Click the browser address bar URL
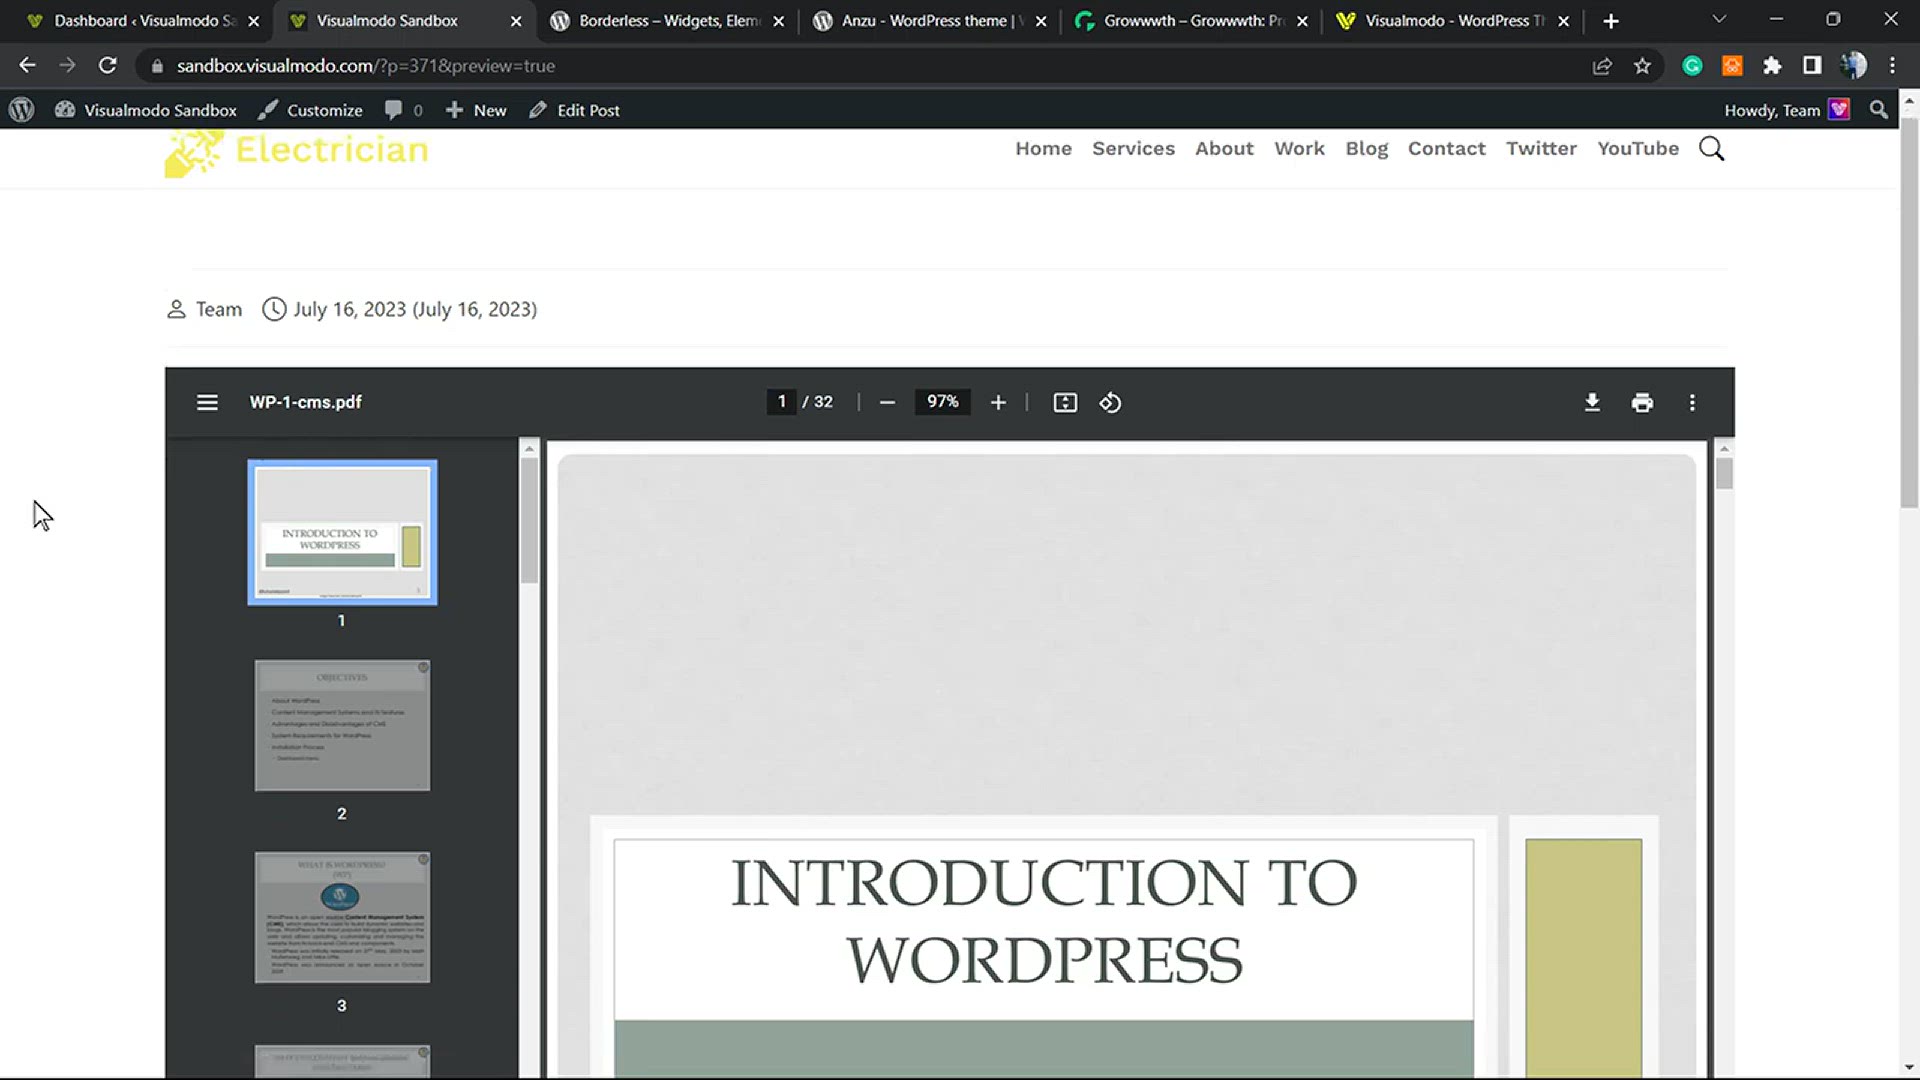Image resolution: width=1920 pixels, height=1080 pixels. pyautogui.click(x=366, y=66)
